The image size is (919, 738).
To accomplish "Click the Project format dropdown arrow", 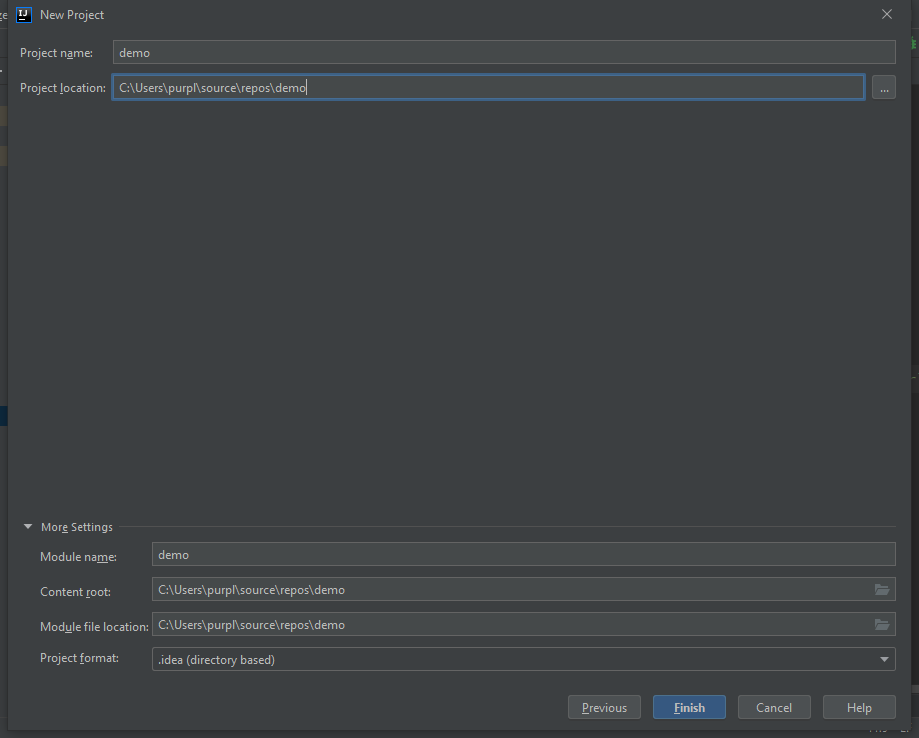I will click(x=884, y=660).
